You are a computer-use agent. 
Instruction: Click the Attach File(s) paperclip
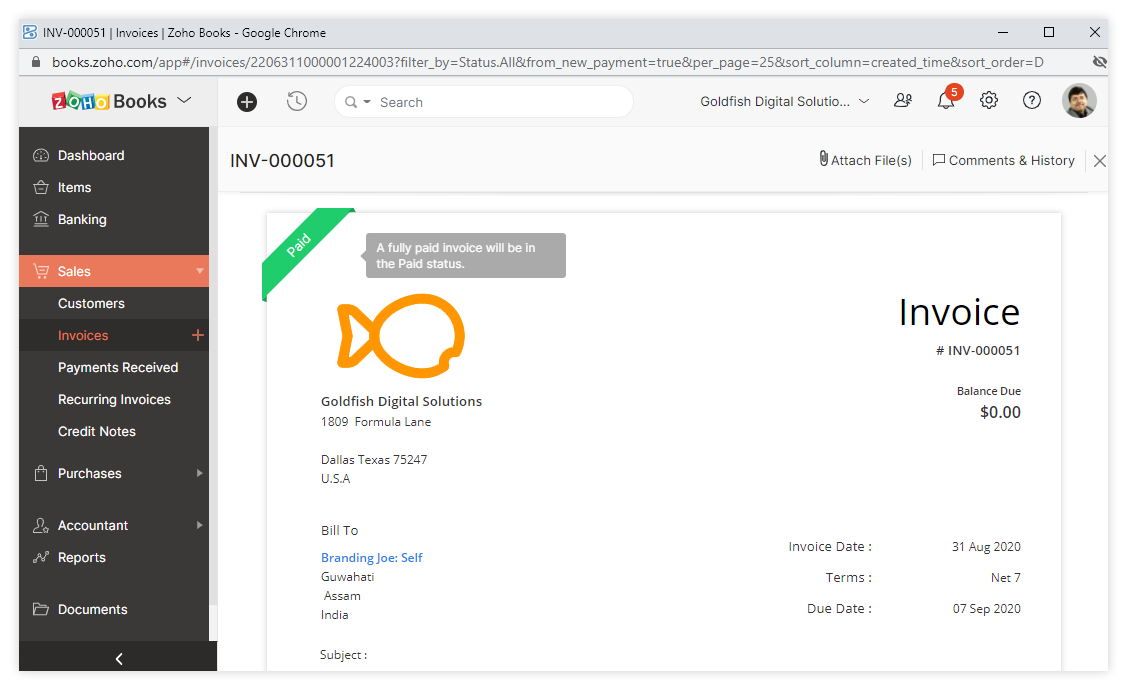click(824, 159)
